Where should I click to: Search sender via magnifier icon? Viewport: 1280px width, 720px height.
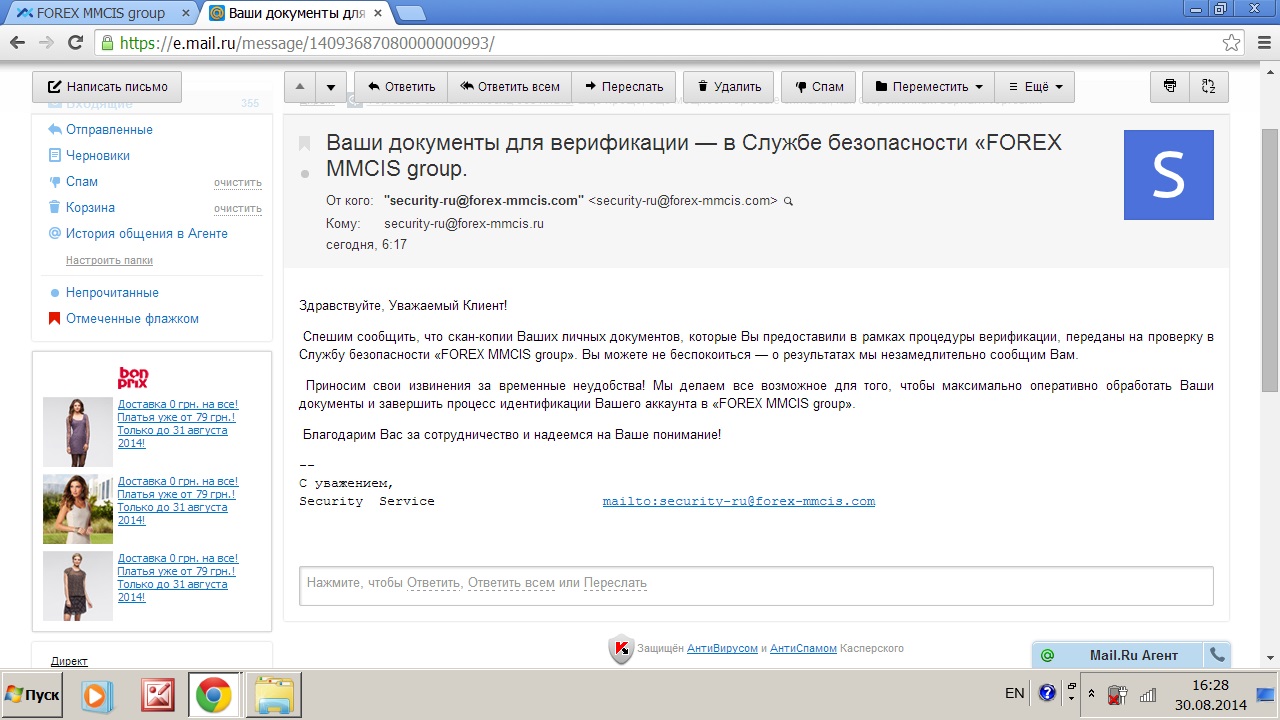788,201
